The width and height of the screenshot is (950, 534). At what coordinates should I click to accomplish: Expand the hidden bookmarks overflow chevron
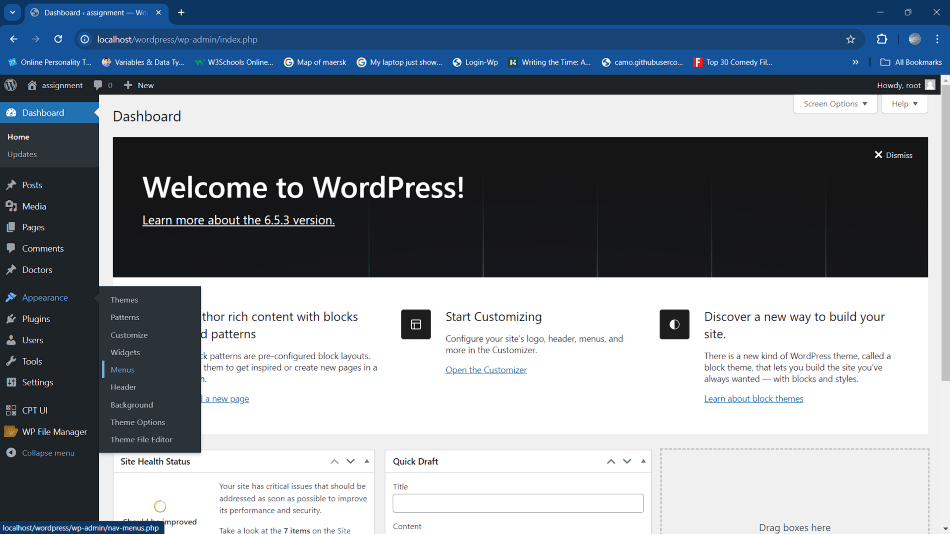pyautogui.click(x=855, y=62)
